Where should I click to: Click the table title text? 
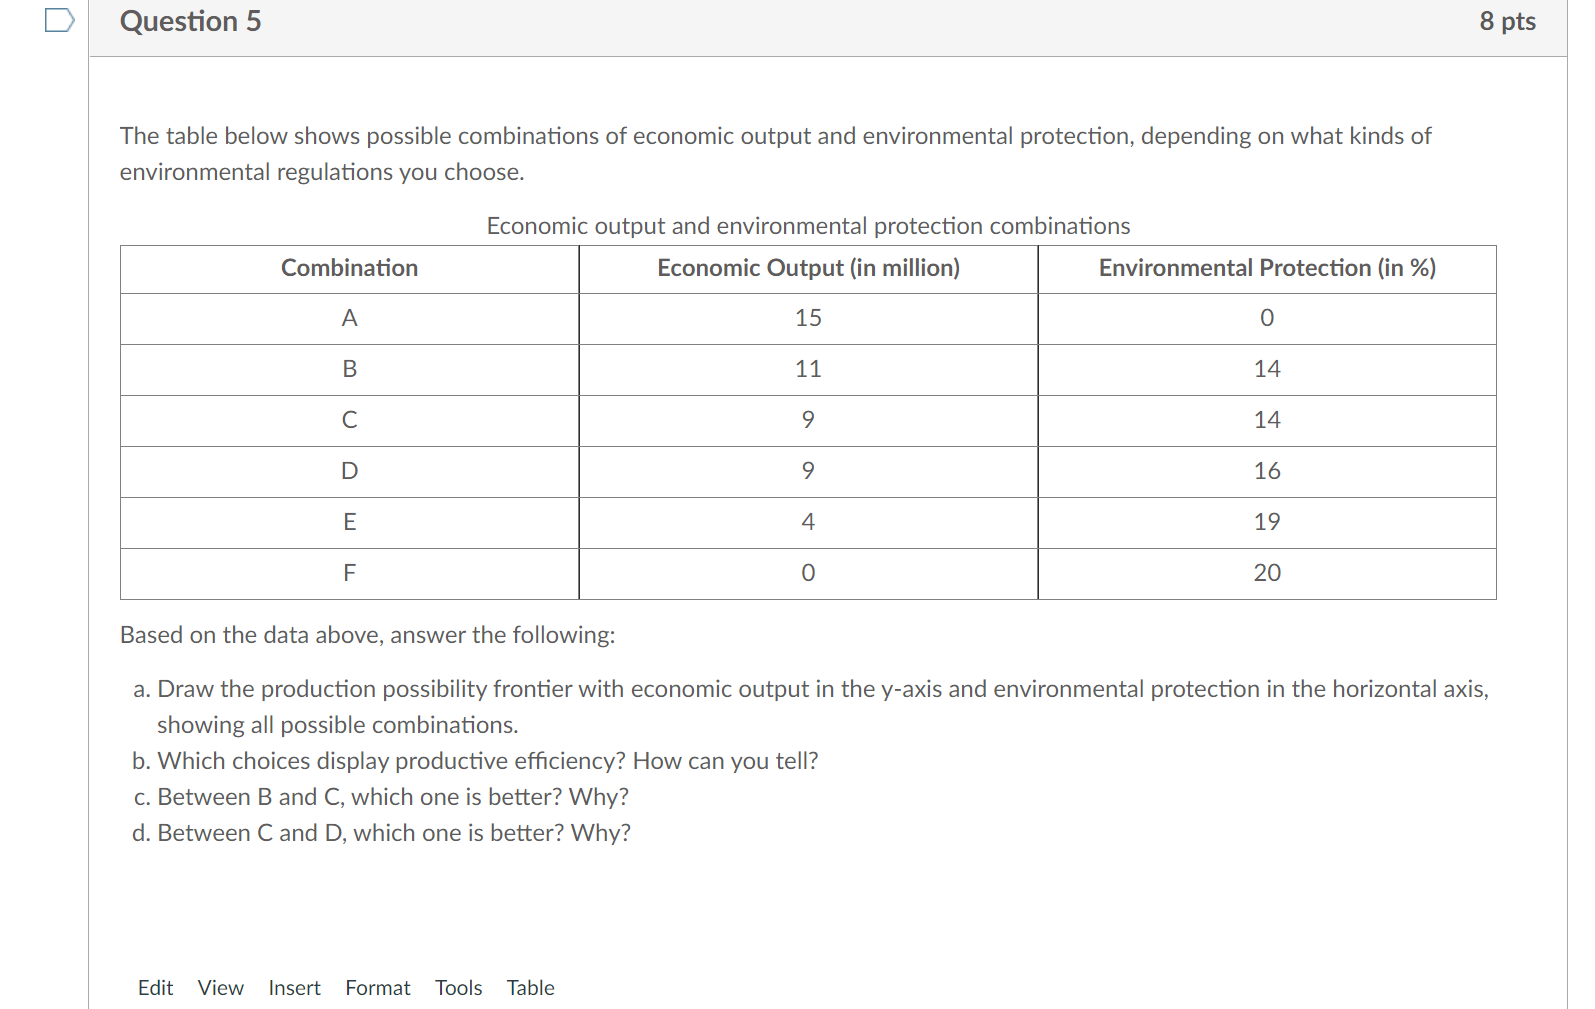pos(807,226)
